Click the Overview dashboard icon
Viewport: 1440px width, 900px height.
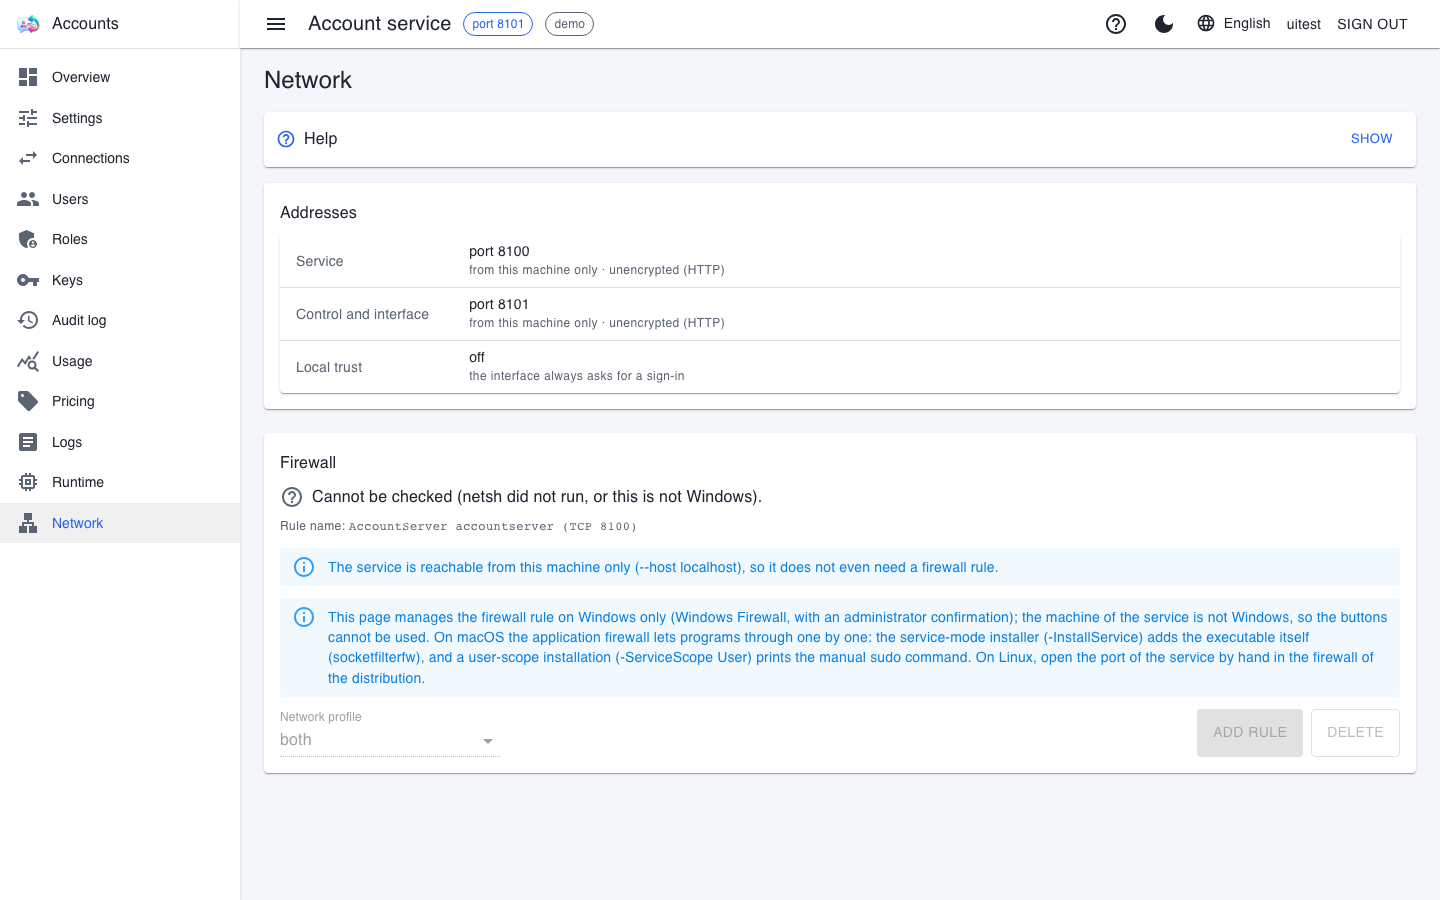pos(28,77)
